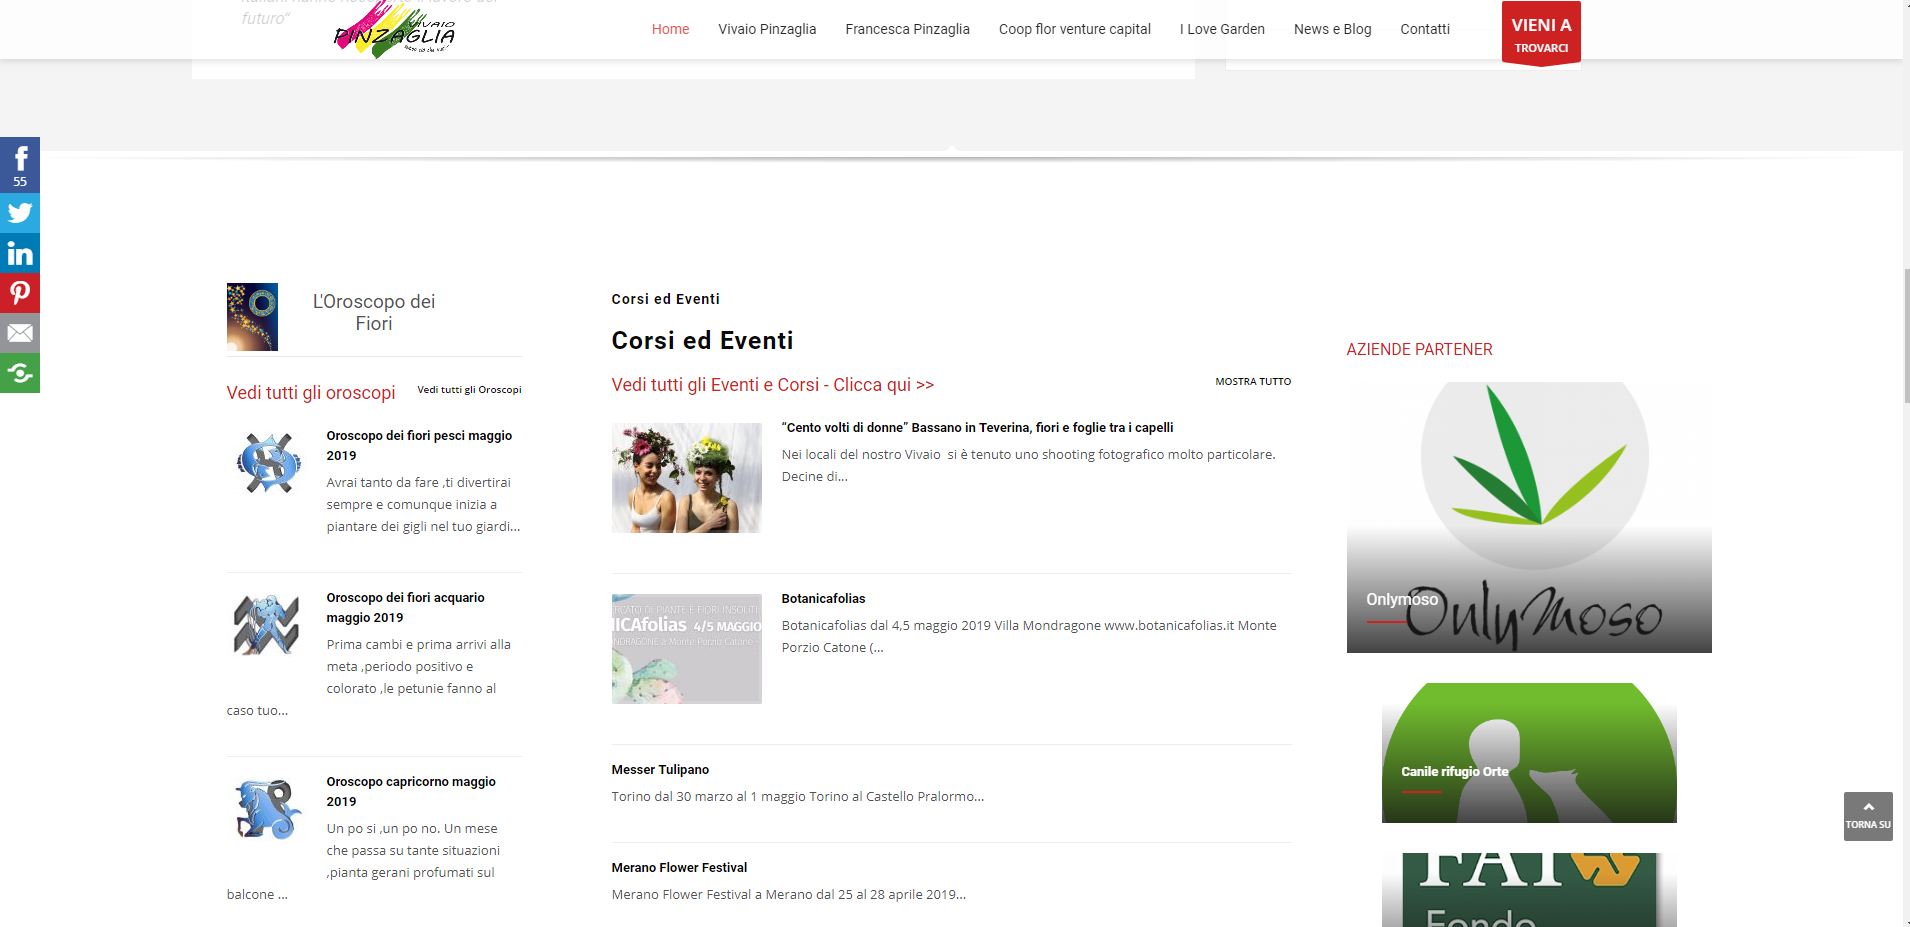
Task: Click the Pesci zodiac sign icon
Action: tap(268, 463)
